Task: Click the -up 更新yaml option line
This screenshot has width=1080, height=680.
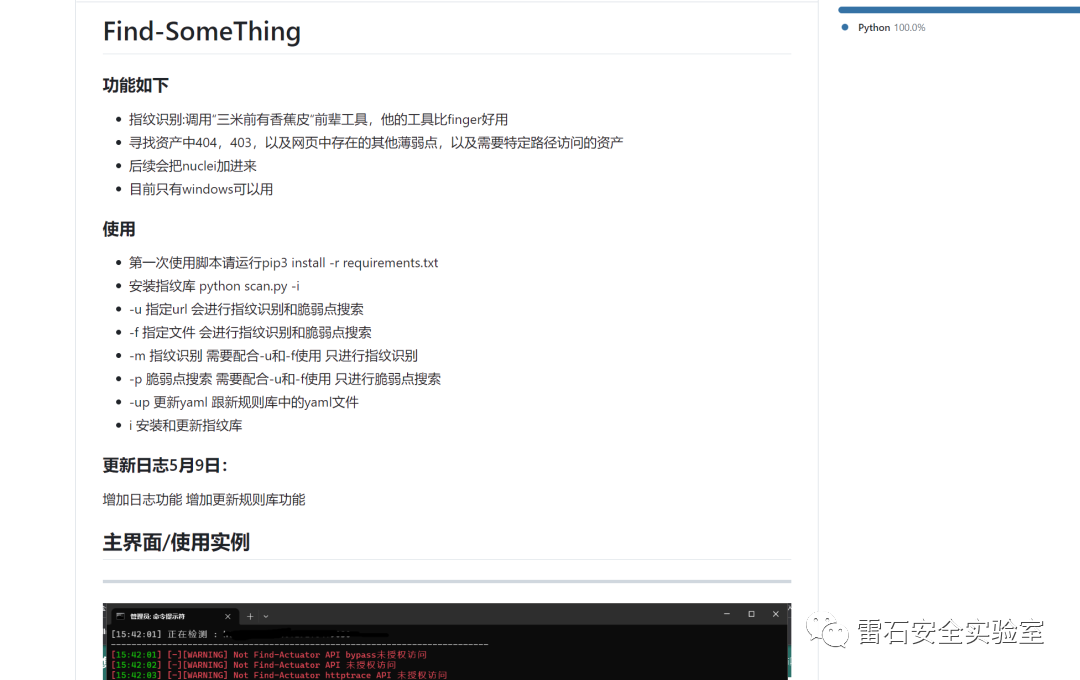Action: click(x=244, y=402)
